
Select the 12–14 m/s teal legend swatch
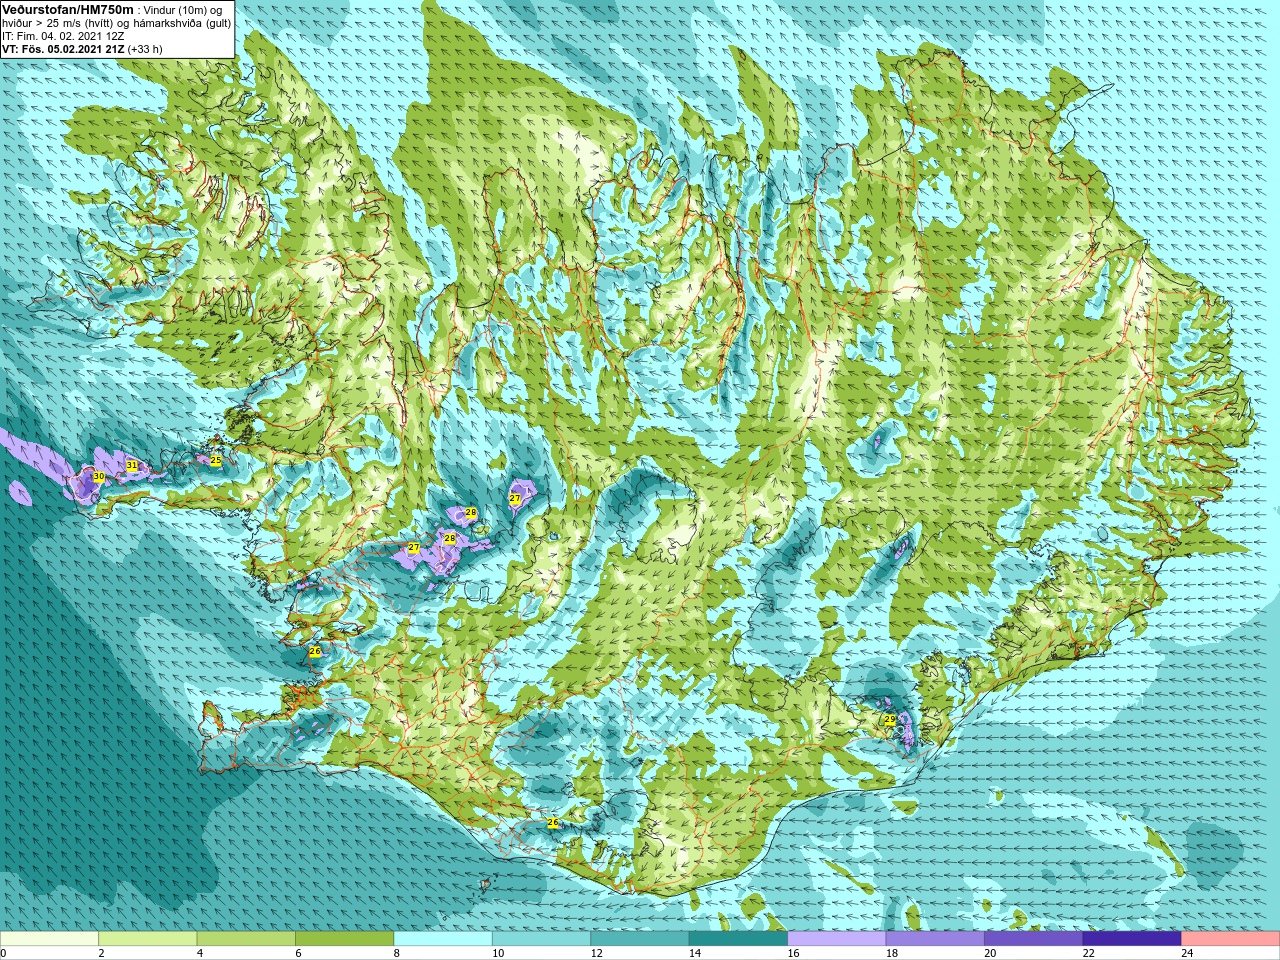click(x=640, y=939)
